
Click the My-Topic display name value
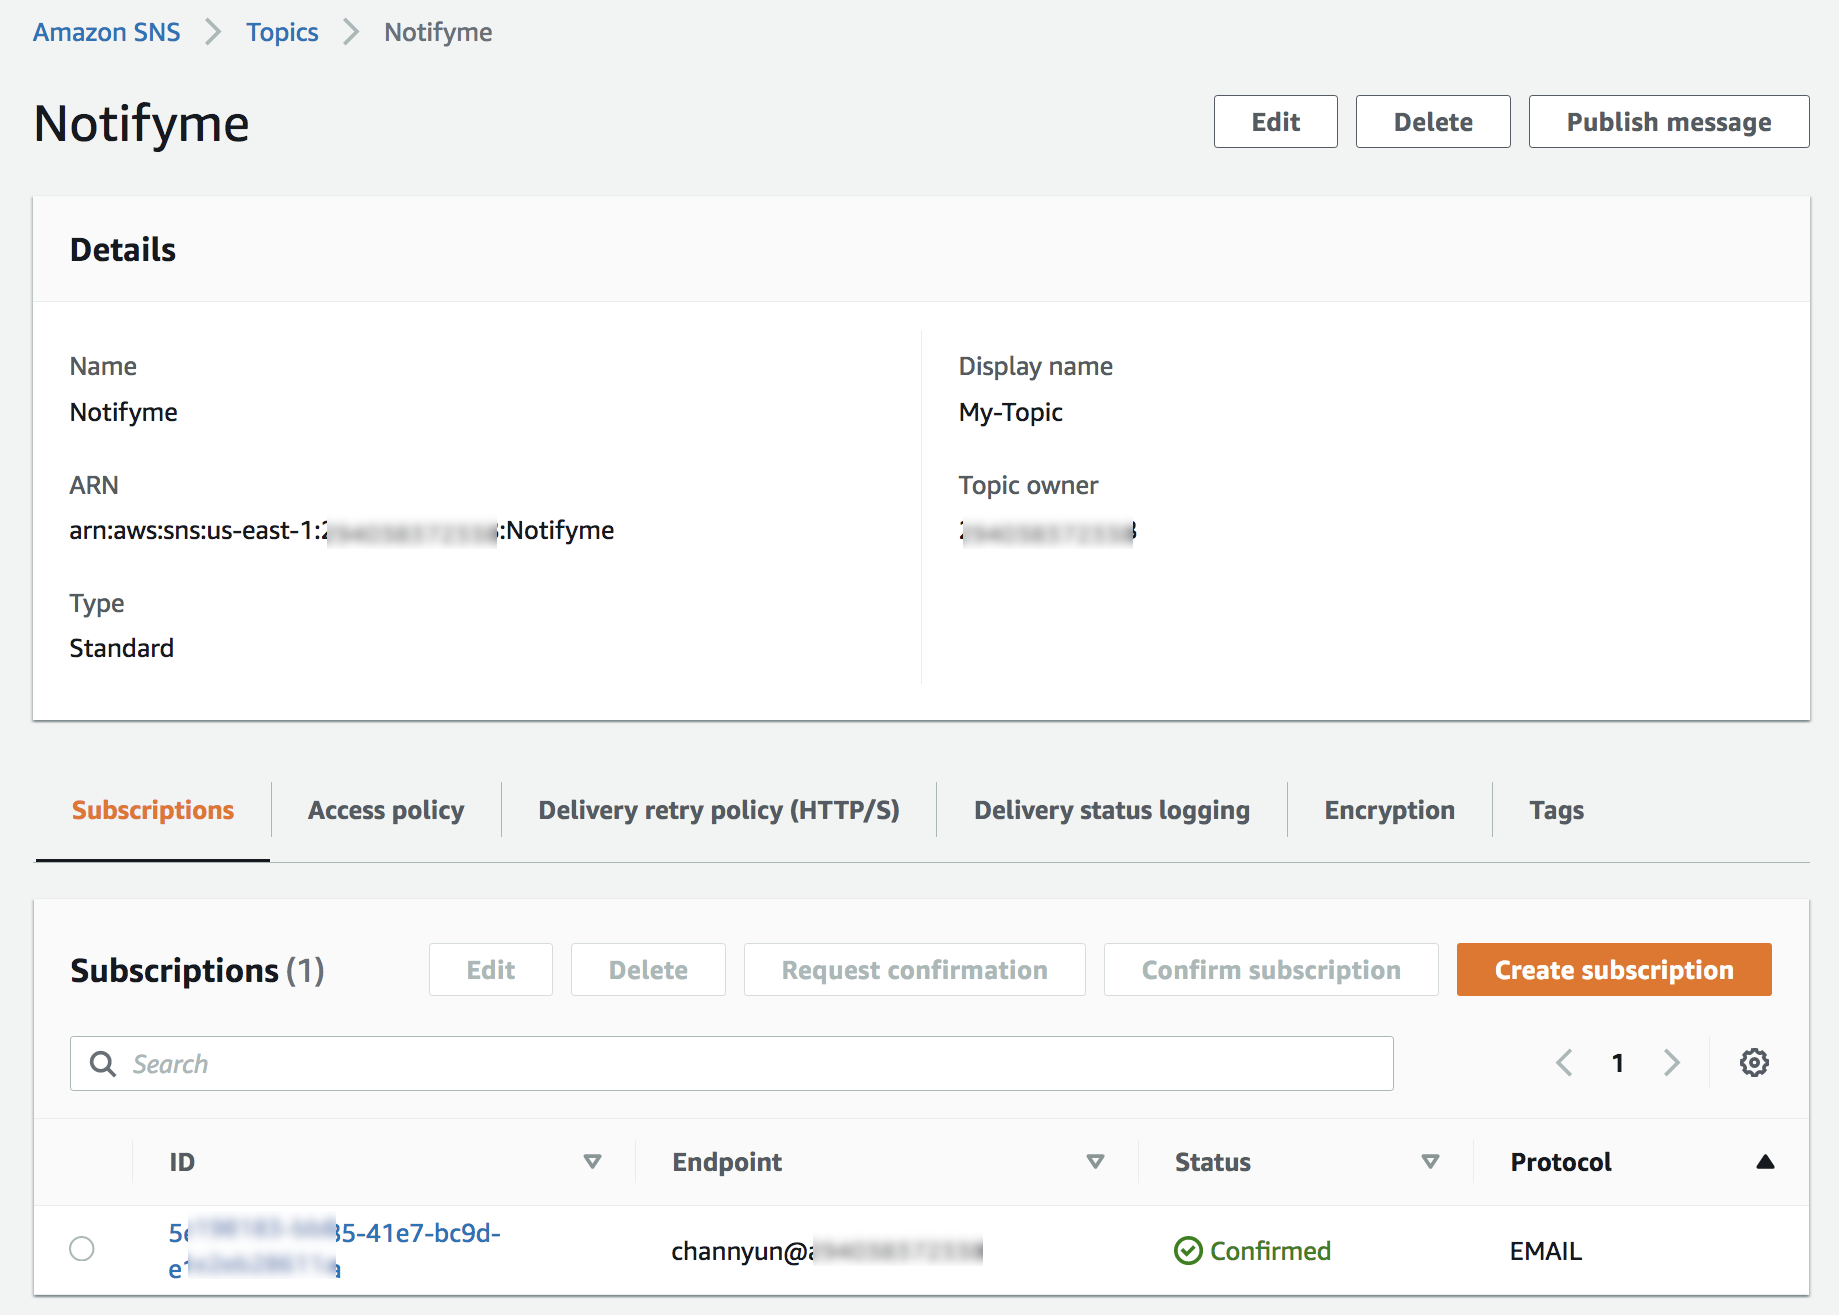[x=1011, y=413]
